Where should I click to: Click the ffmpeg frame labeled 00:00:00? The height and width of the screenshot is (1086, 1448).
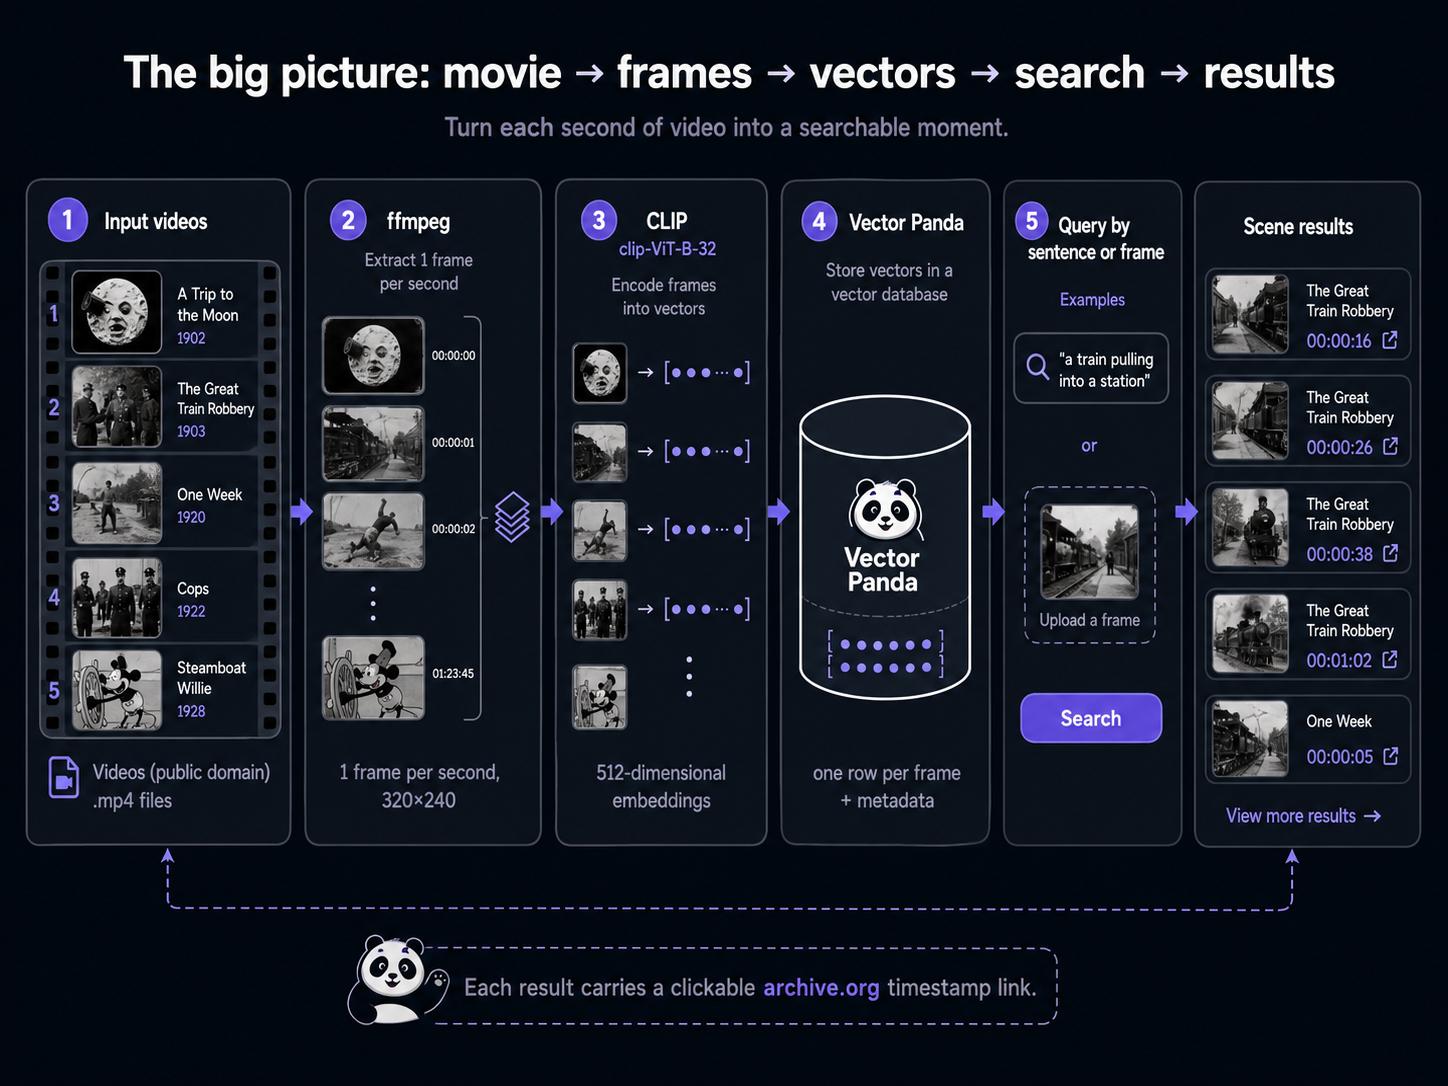(x=373, y=355)
